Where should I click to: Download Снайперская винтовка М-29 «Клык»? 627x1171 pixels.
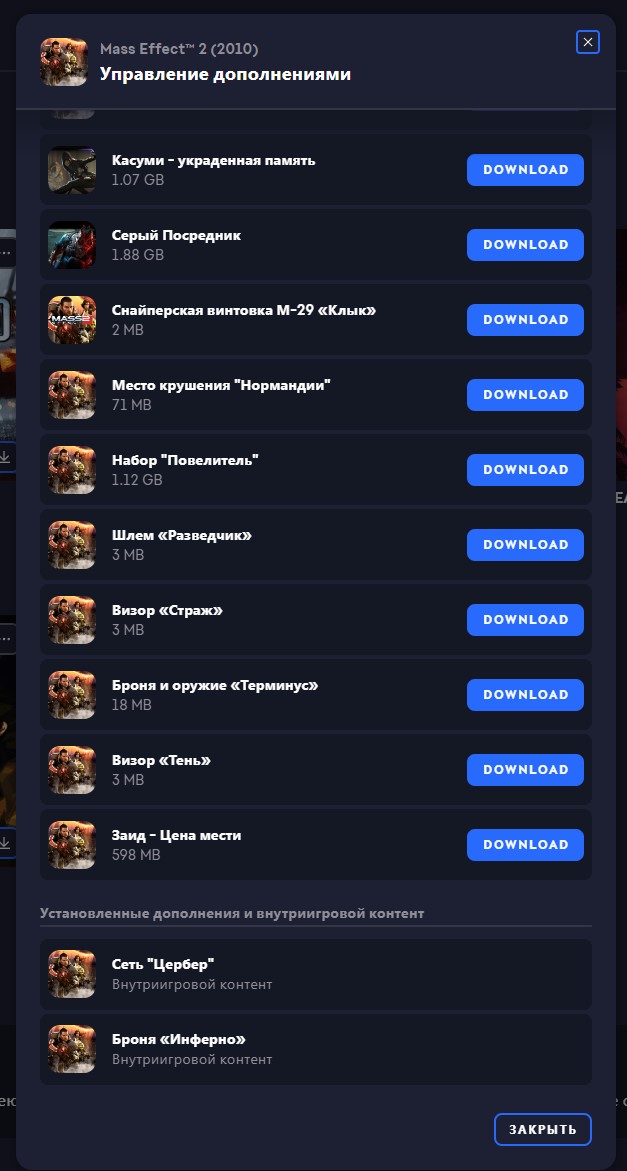click(525, 320)
